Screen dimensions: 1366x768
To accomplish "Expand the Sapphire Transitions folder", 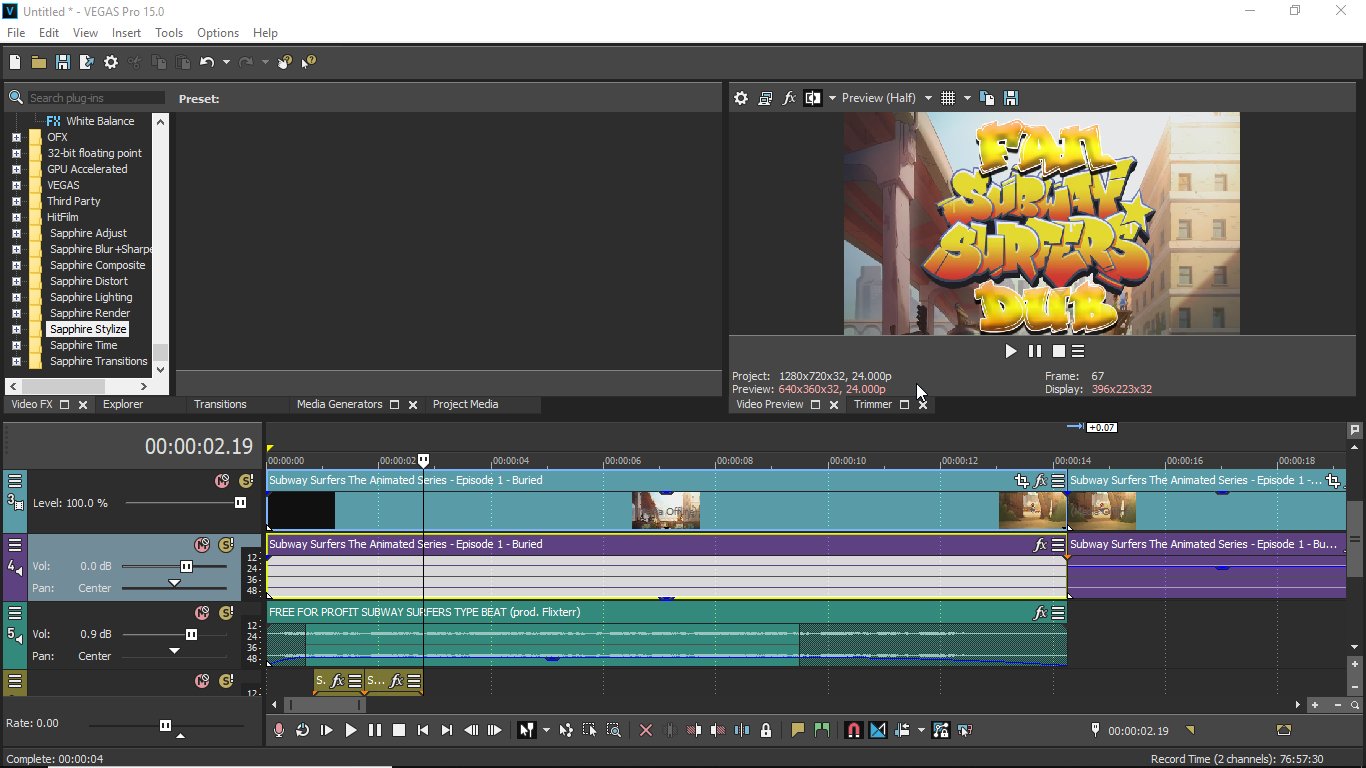I will pos(16,361).
